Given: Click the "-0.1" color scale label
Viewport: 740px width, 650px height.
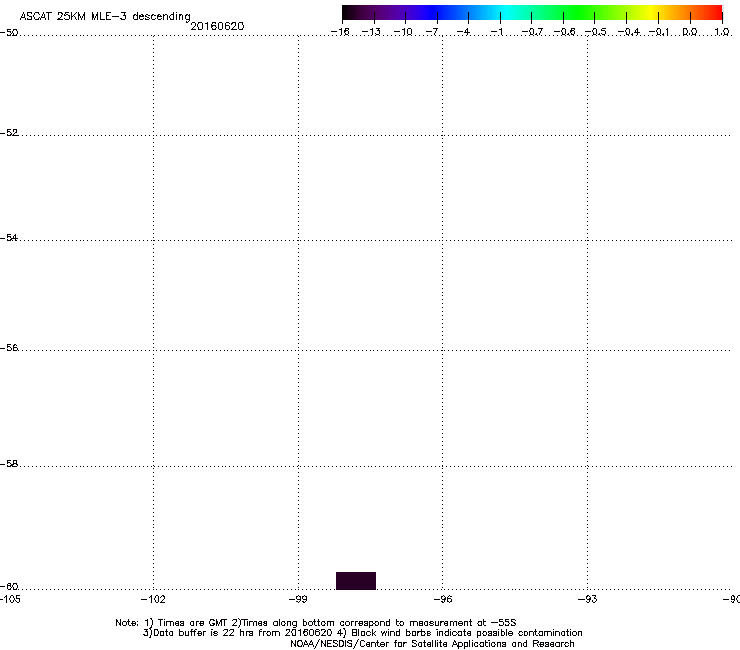Looking at the screenshot, I should pyautogui.click(x=659, y=32).
